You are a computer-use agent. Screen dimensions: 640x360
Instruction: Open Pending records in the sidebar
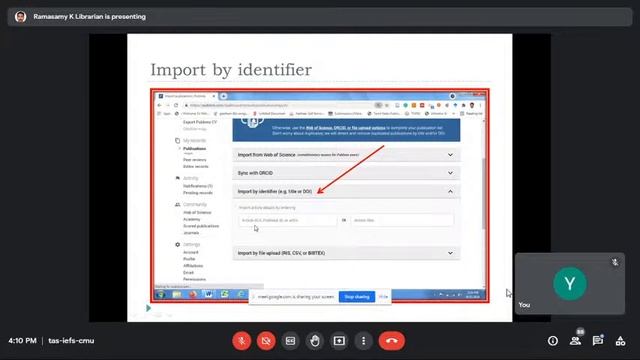pos(198,193)
